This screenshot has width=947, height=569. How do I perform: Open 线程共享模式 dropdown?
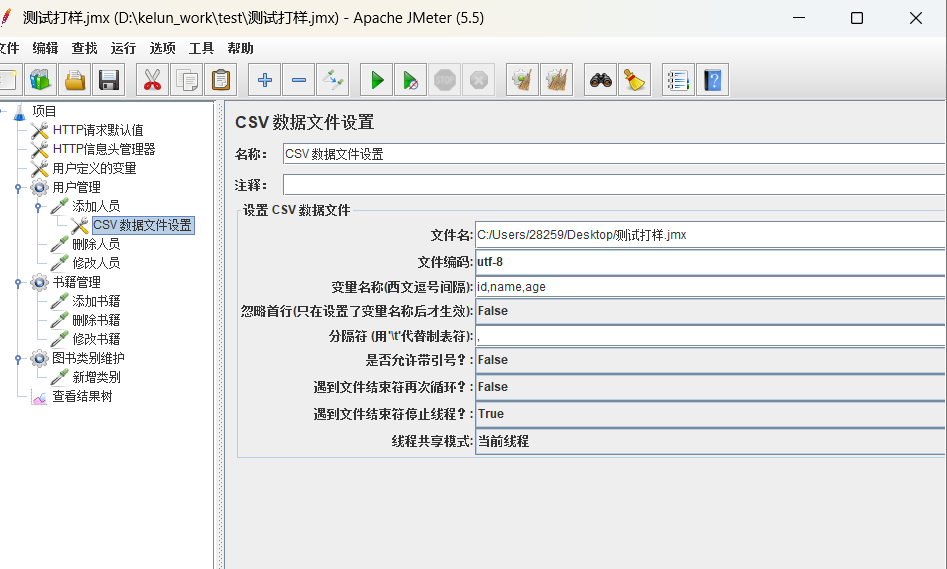pos(711,442)
